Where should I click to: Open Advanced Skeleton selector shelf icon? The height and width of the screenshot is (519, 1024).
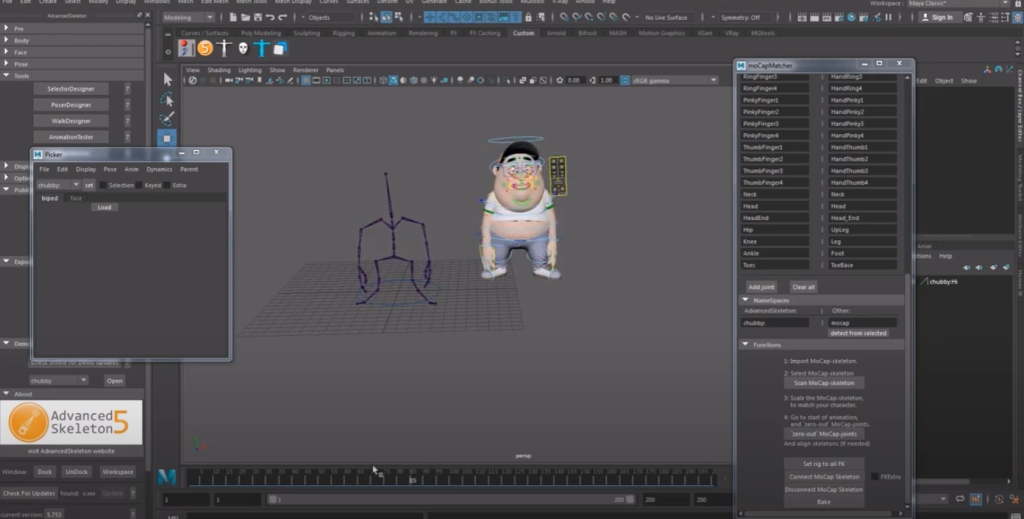coord(186,48)
